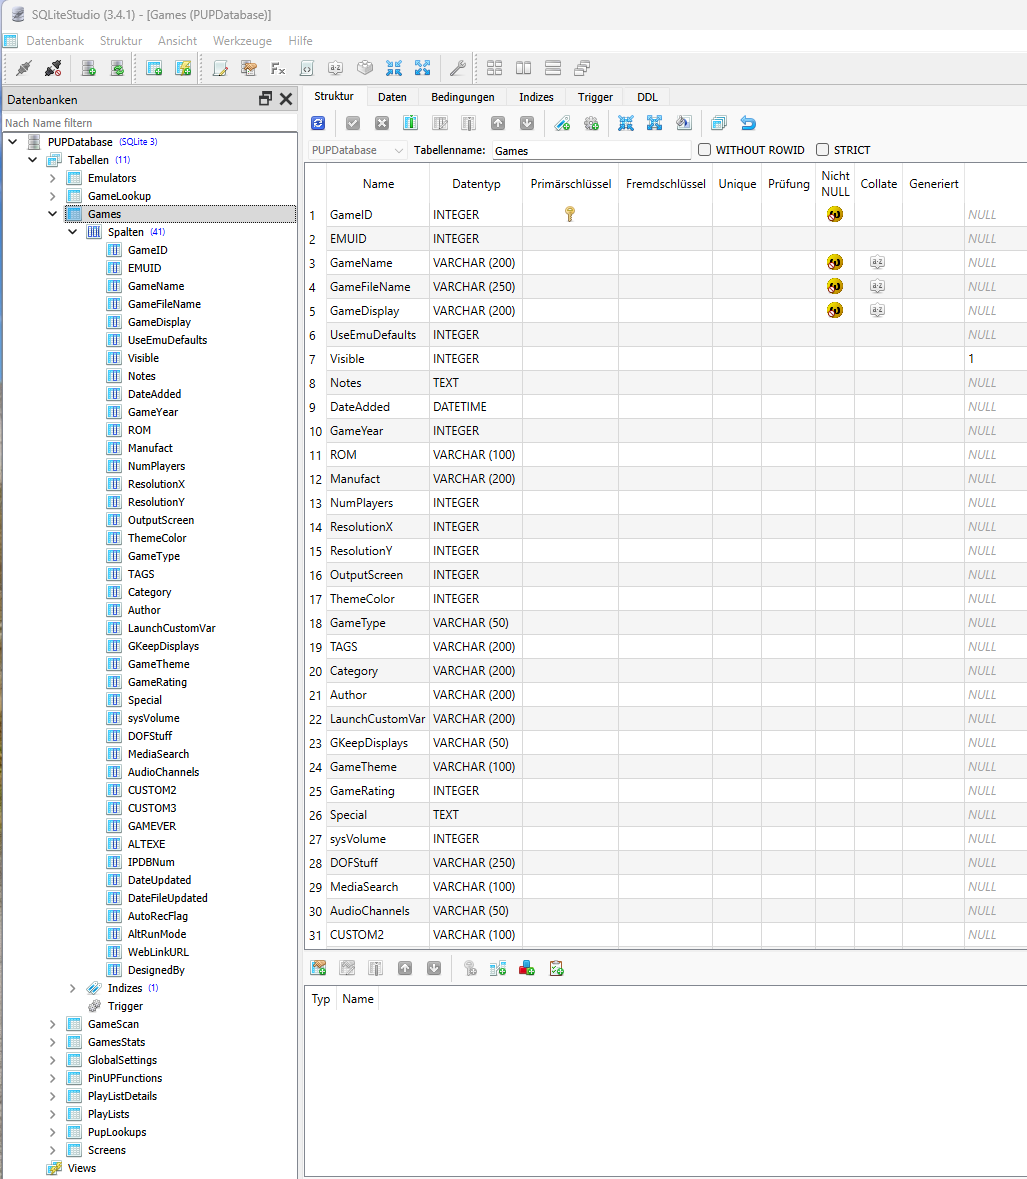Switch to the DDL tab
The height and width of the screenshot is (1179, 1027).
647,97
